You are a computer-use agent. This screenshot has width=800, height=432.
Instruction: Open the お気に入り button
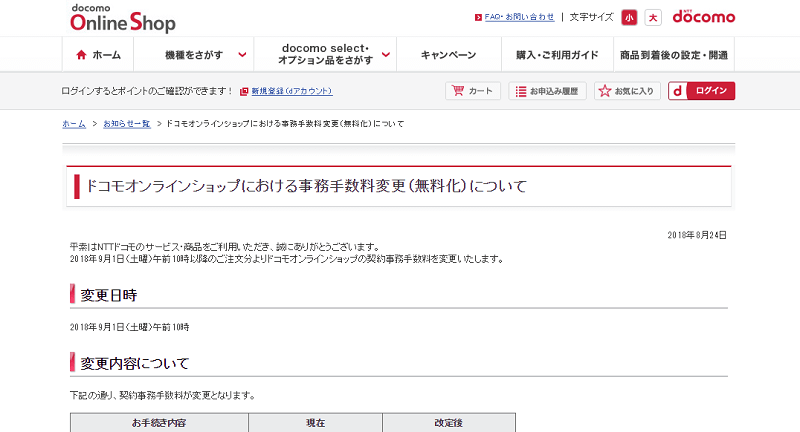[627, 91]
